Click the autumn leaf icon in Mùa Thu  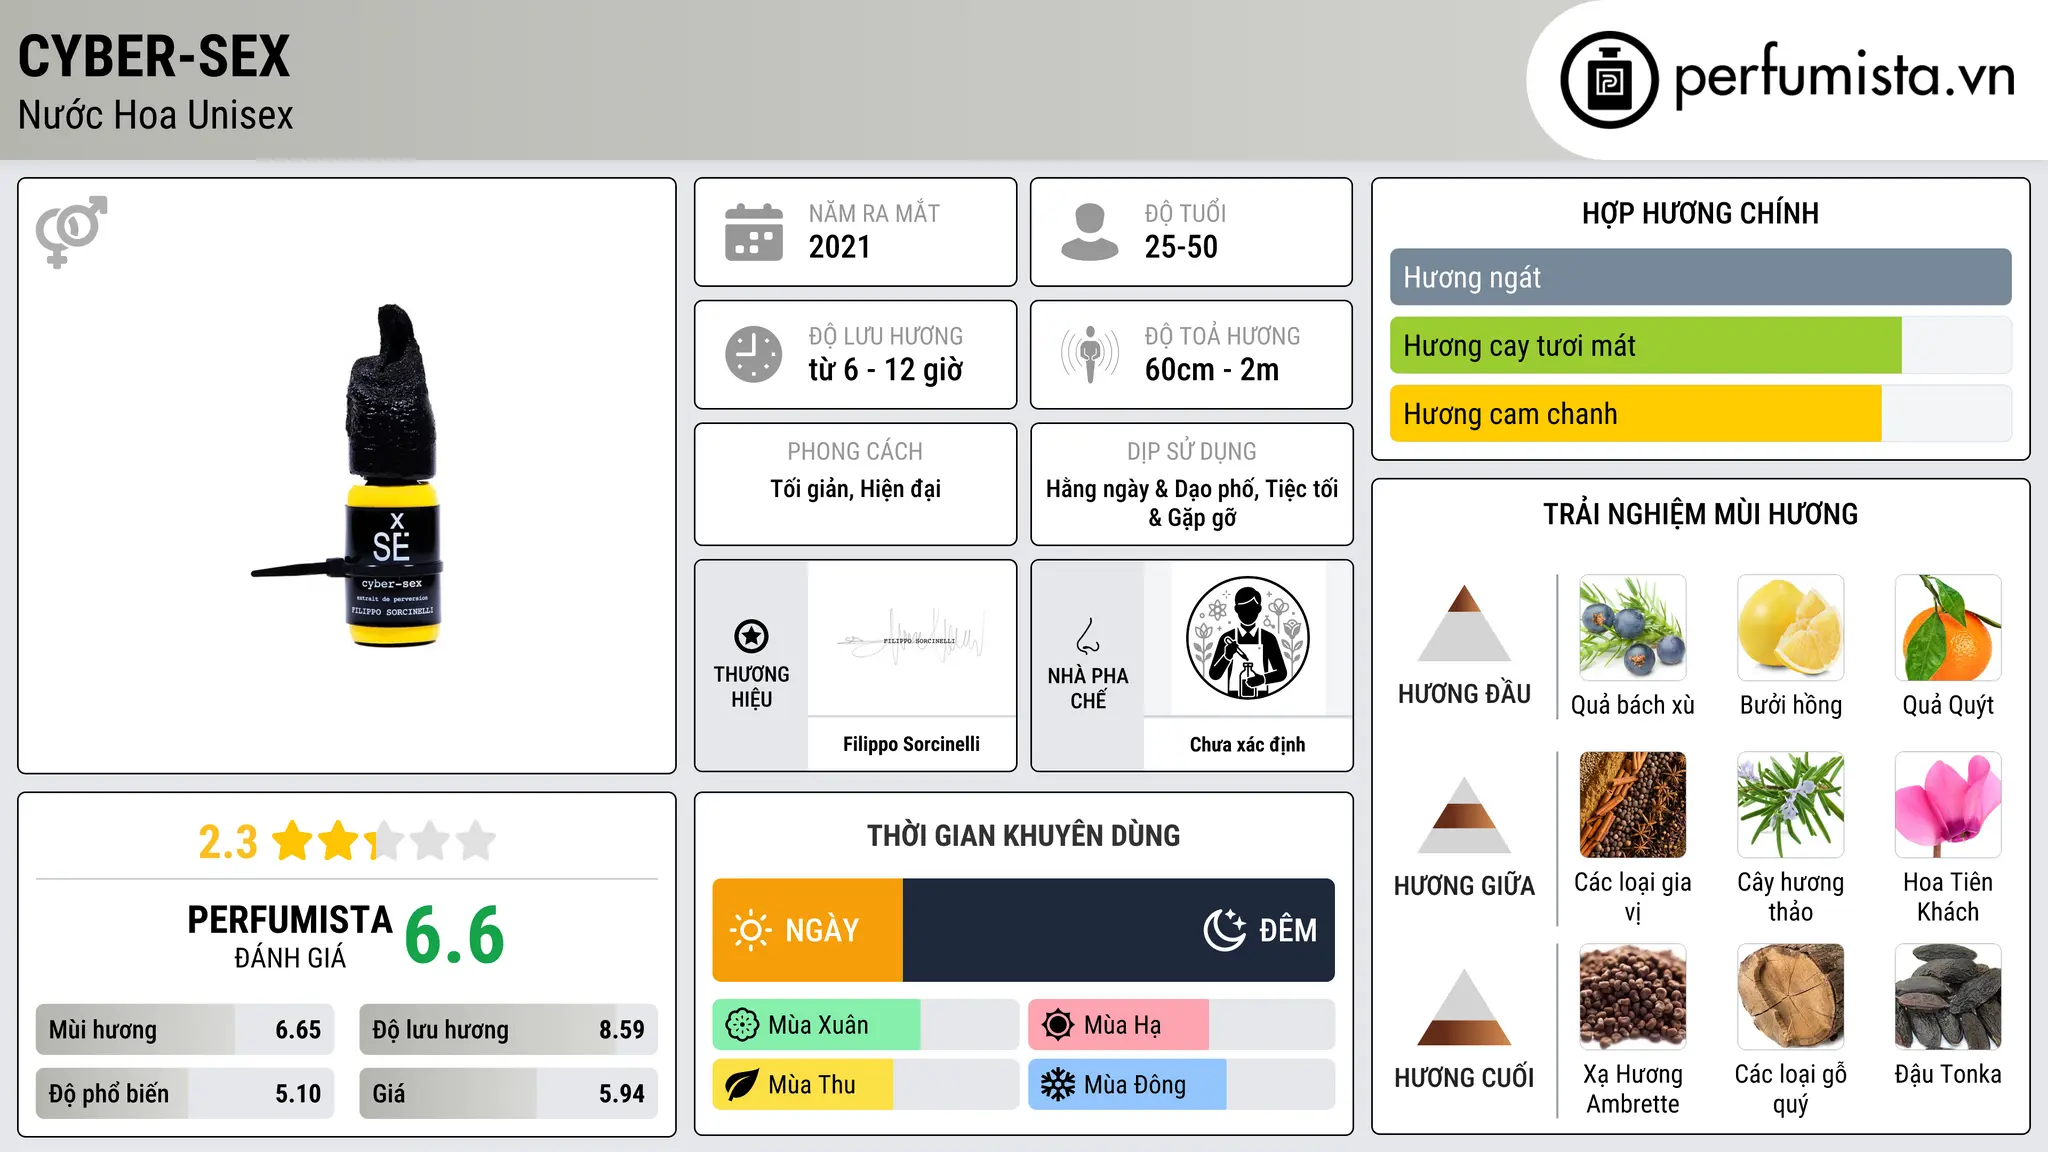[742, 1085]
